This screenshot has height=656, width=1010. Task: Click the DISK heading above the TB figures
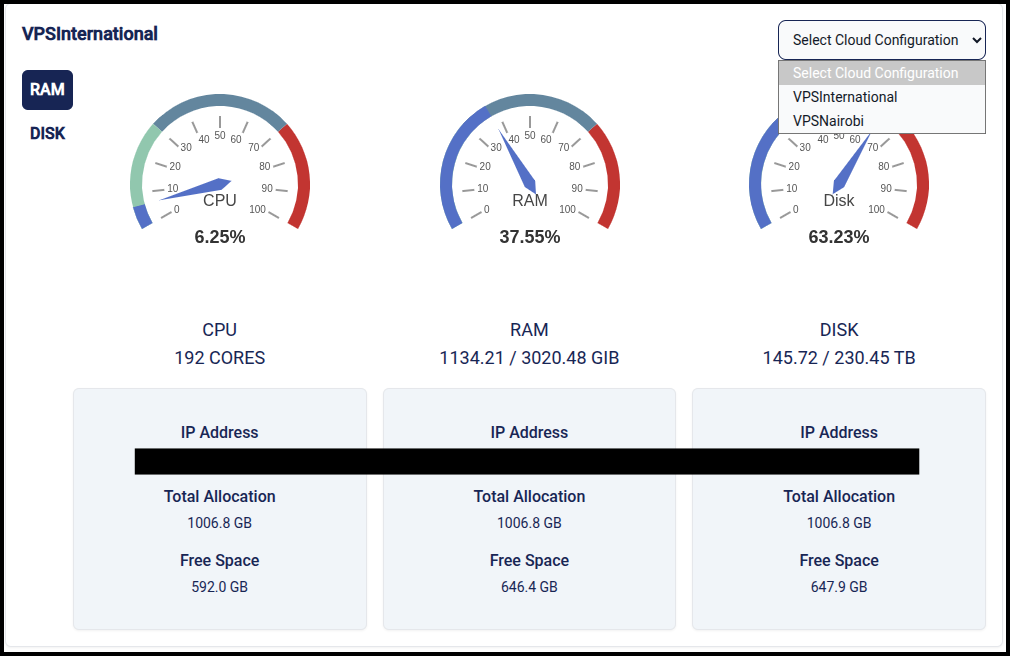839,330
